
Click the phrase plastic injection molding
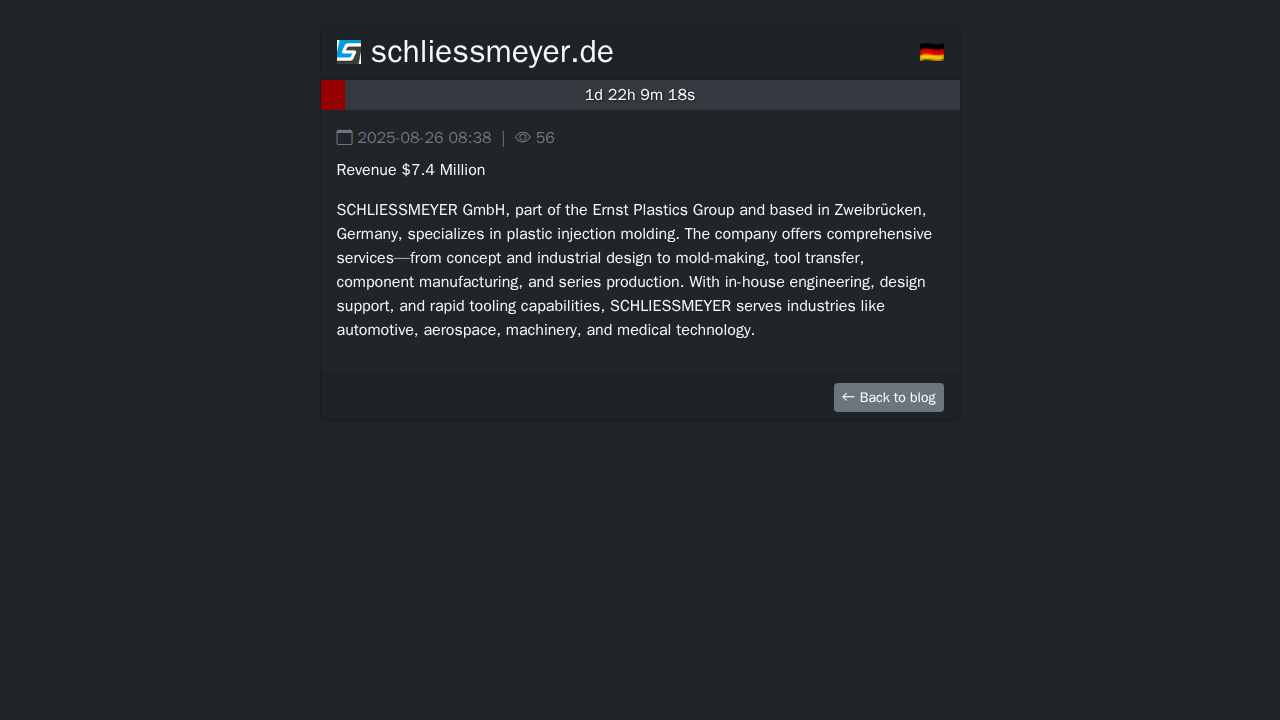(593, 234)
